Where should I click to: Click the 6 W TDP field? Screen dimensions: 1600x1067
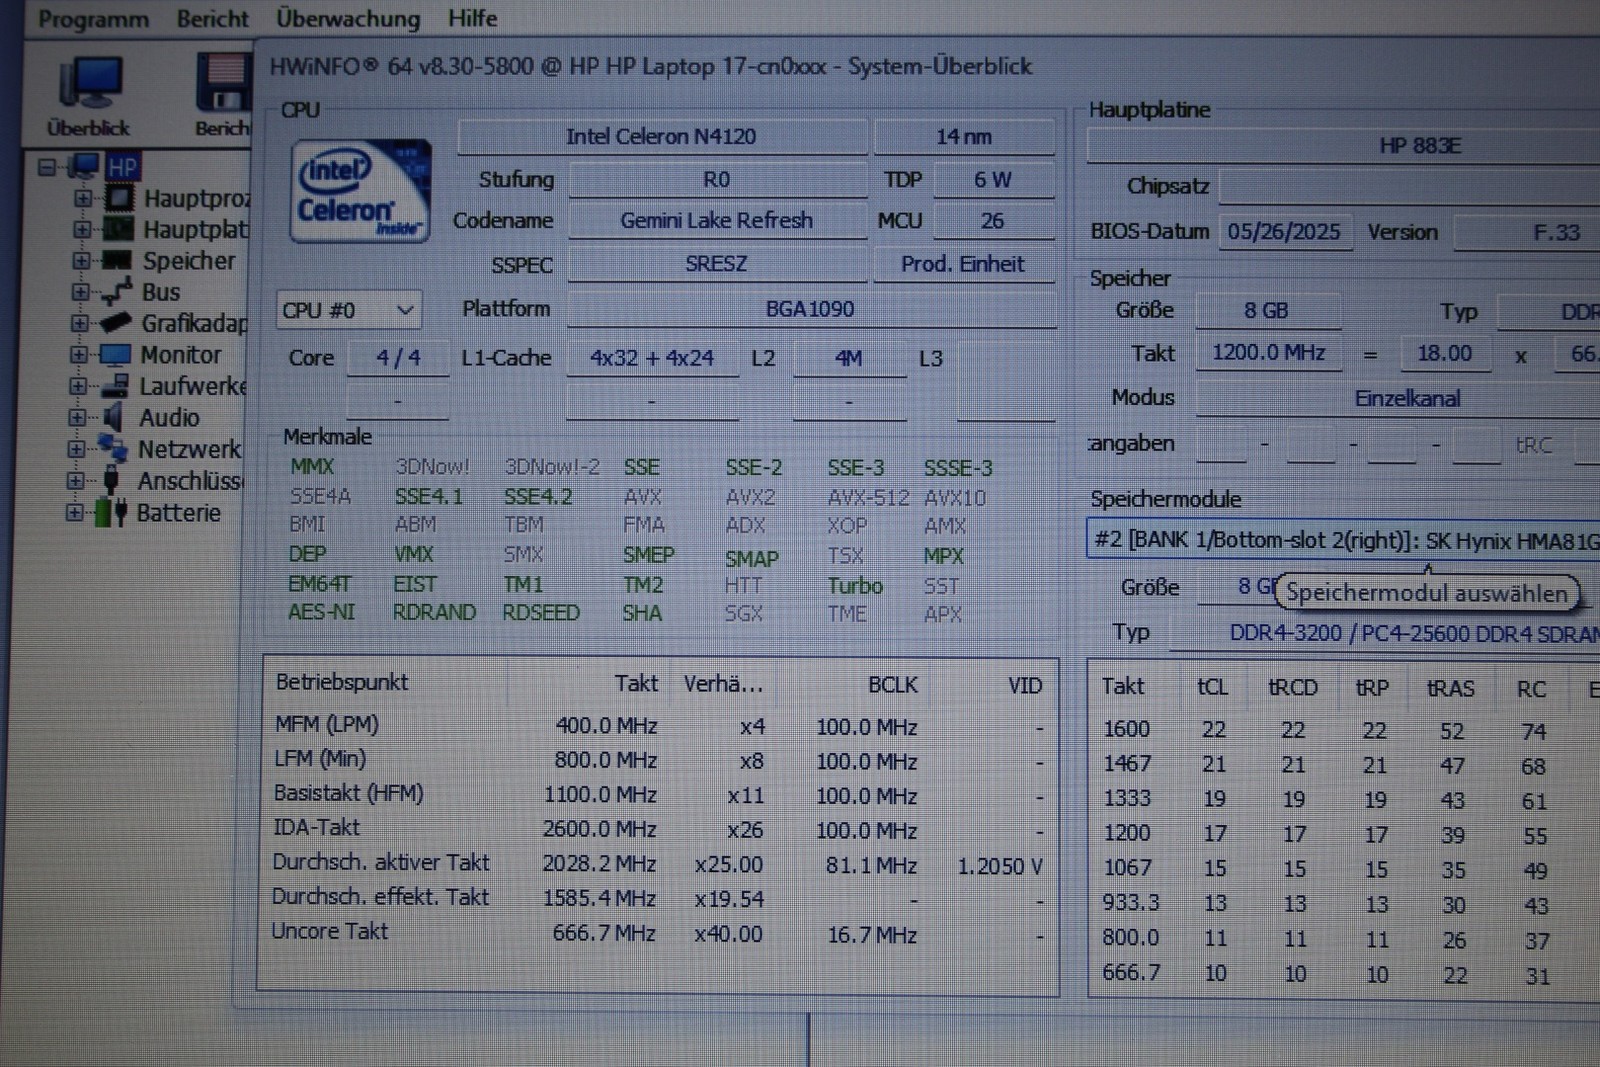[x=994, y=180]
